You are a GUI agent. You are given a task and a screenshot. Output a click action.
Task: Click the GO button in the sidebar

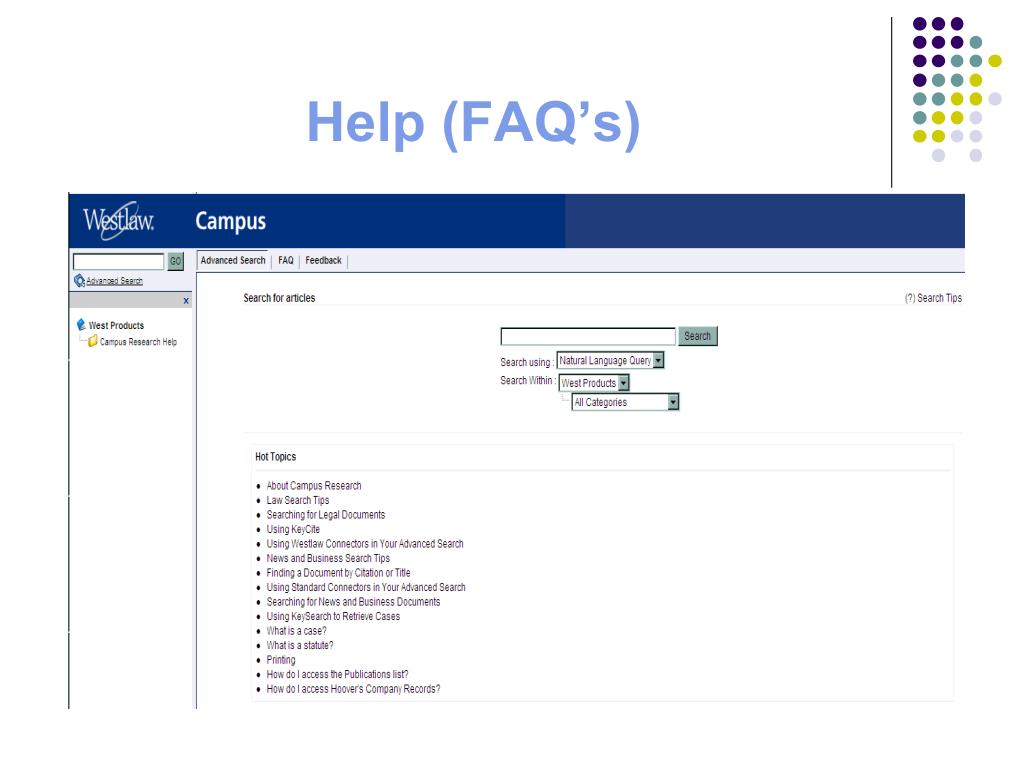(176, 261)
